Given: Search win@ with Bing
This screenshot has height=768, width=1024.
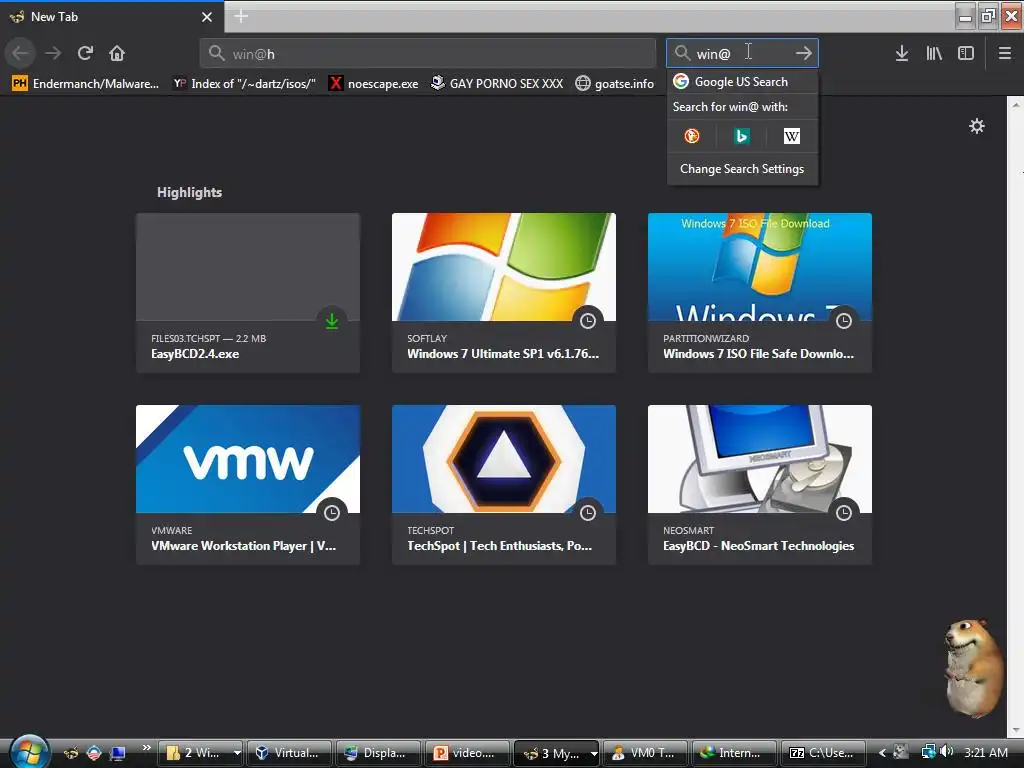Looking at the screenshot, I should click(741, 136).
